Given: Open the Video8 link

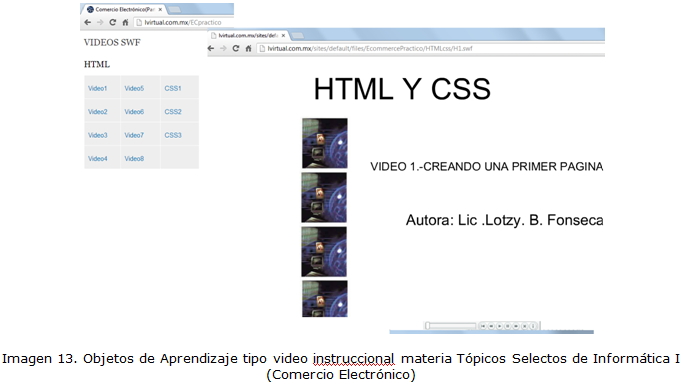Looking at the screenshot, I should coord(134,159).
